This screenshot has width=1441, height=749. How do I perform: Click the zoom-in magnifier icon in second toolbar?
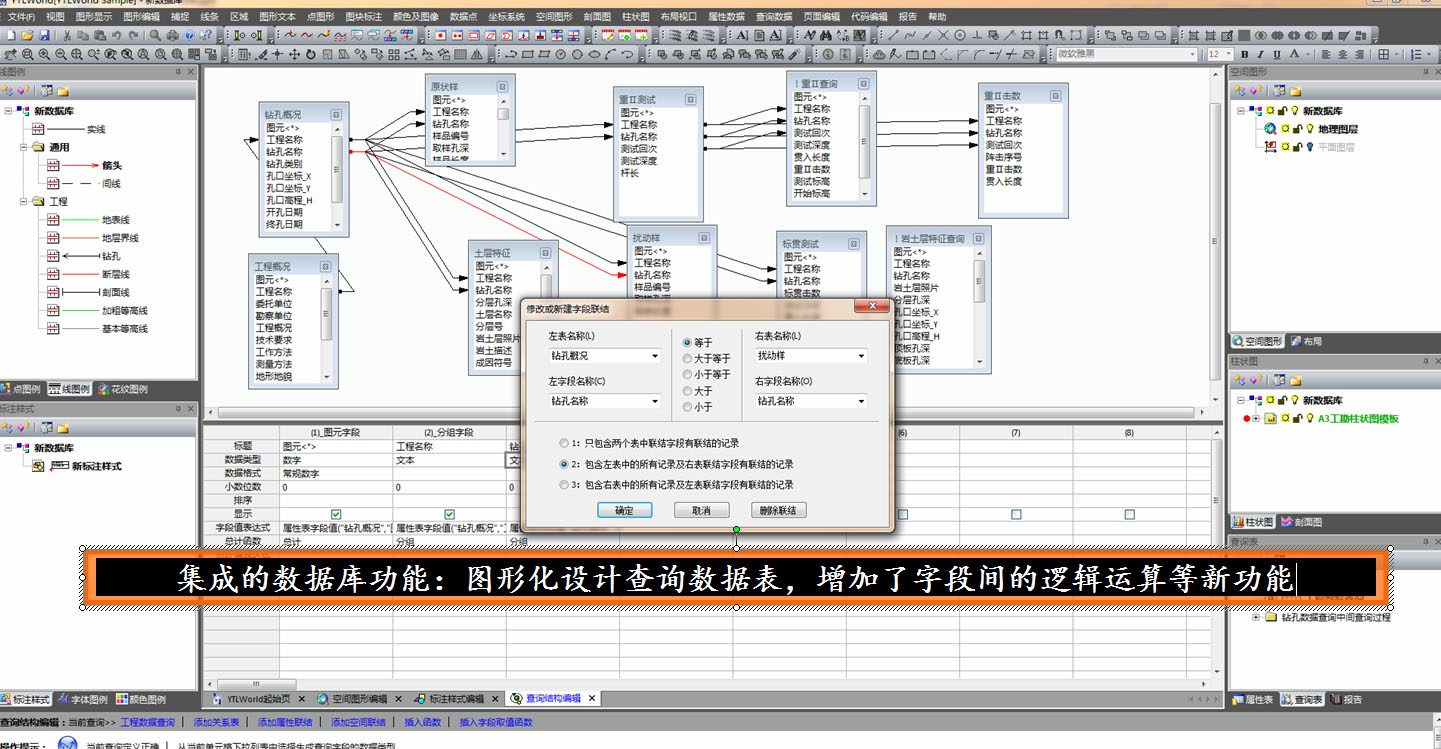pos(44,54)
